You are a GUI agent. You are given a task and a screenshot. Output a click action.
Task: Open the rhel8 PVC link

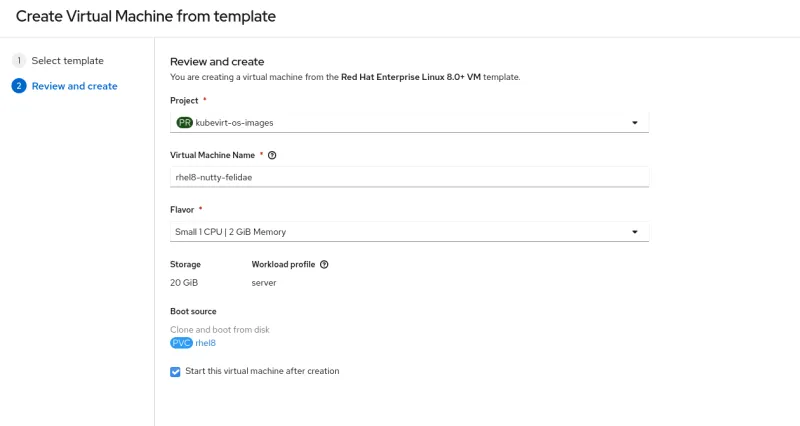click(x=205, y=342)
